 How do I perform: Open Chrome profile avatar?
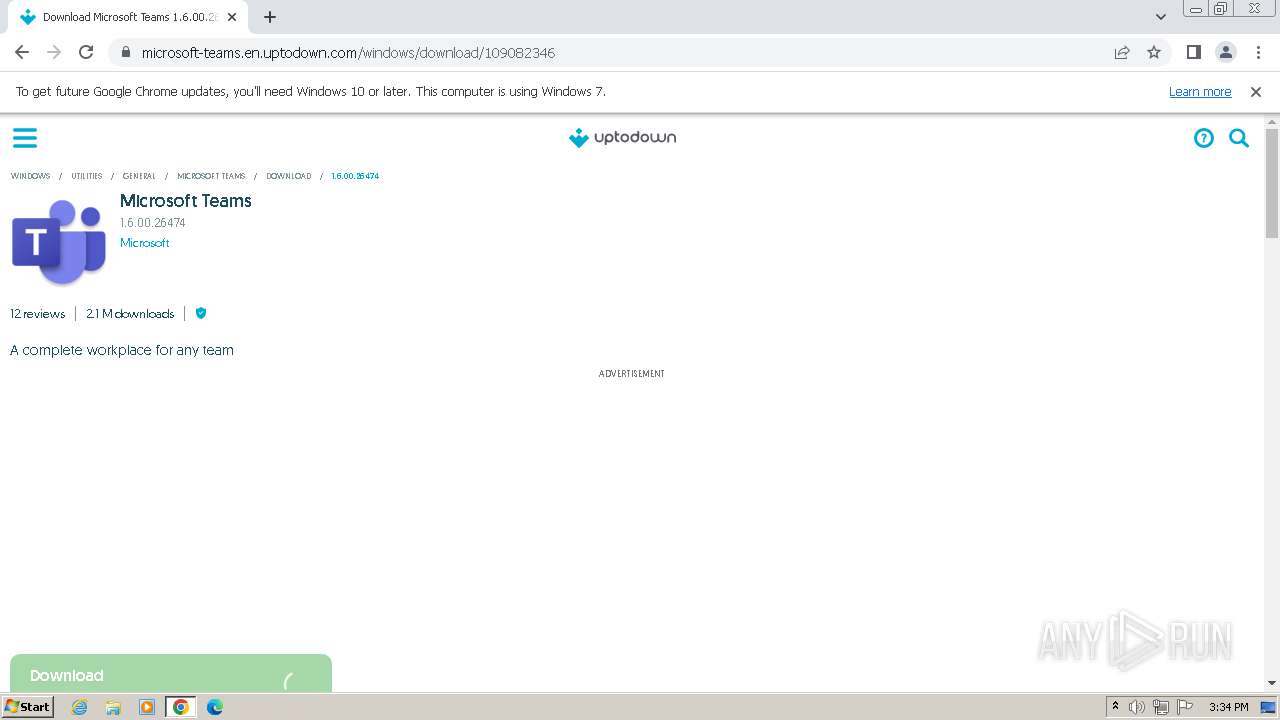click(1225, 52)
